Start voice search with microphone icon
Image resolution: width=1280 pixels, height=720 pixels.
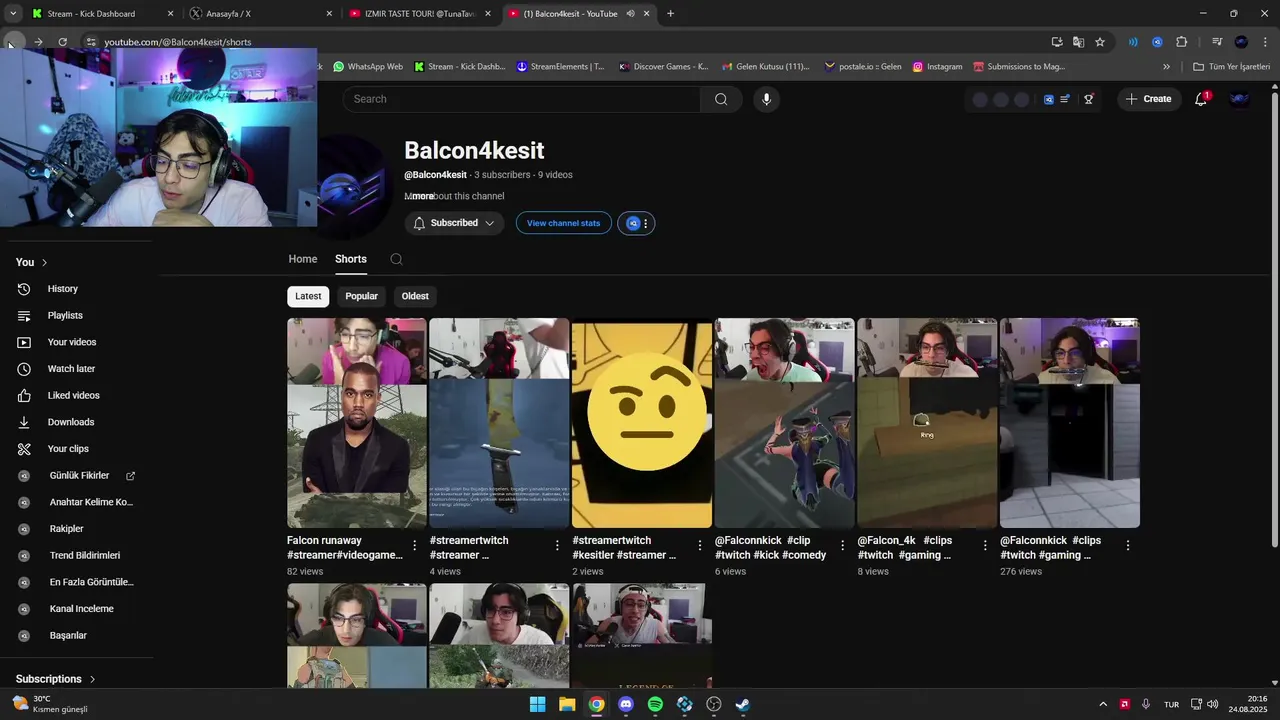[766, 99]
